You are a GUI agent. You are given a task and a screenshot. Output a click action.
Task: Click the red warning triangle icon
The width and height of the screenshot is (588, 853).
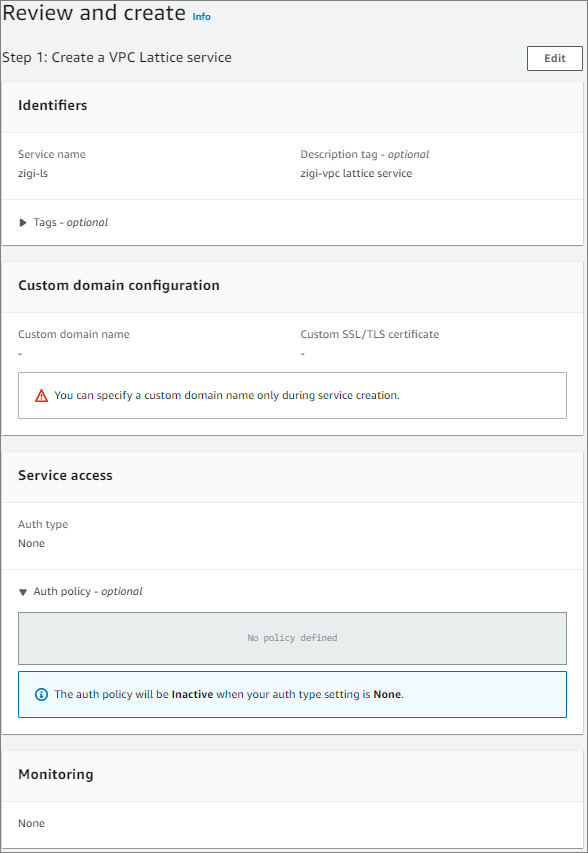[x=41, y=396]
